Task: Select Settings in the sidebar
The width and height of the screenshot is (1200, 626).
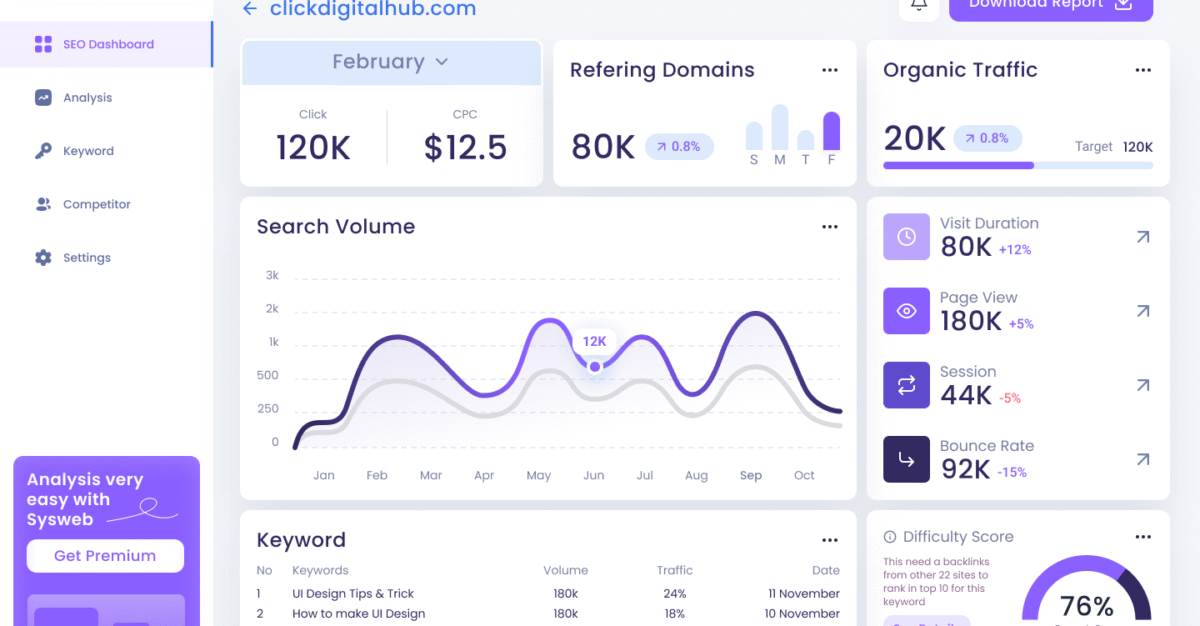Action: [86, 258]
